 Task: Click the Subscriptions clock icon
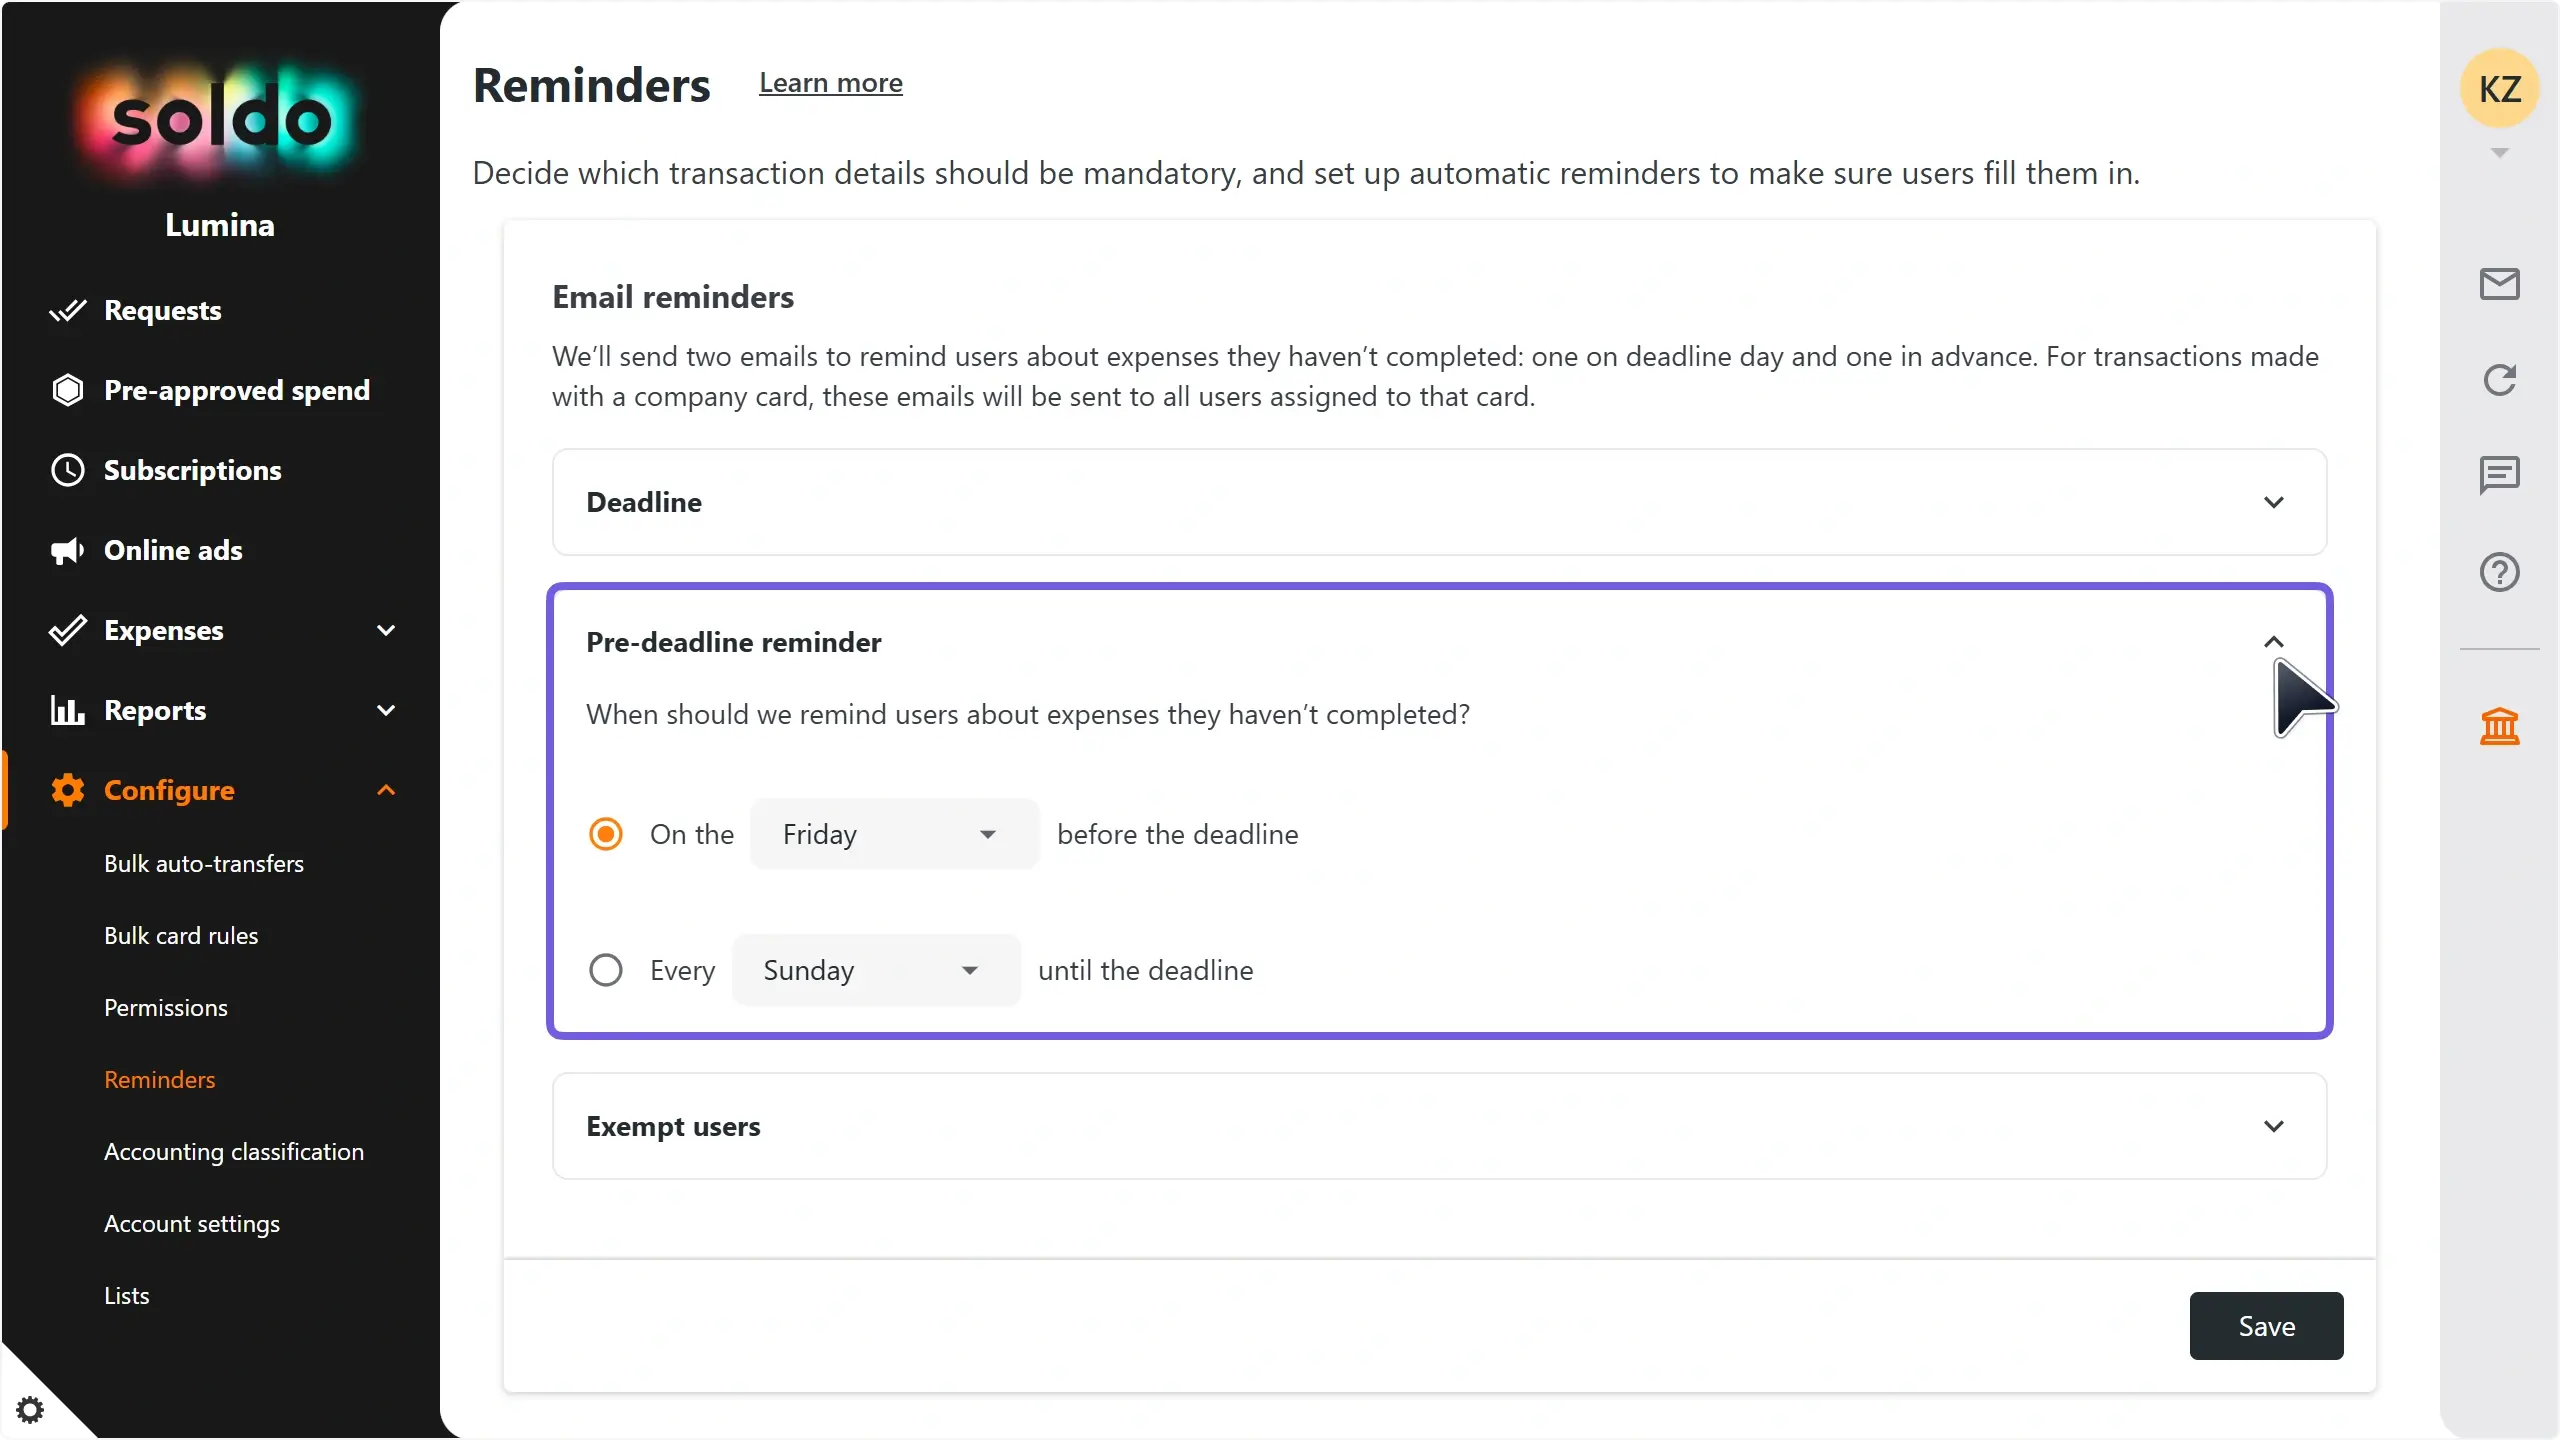pyautogui.click(x=68, y=470)
